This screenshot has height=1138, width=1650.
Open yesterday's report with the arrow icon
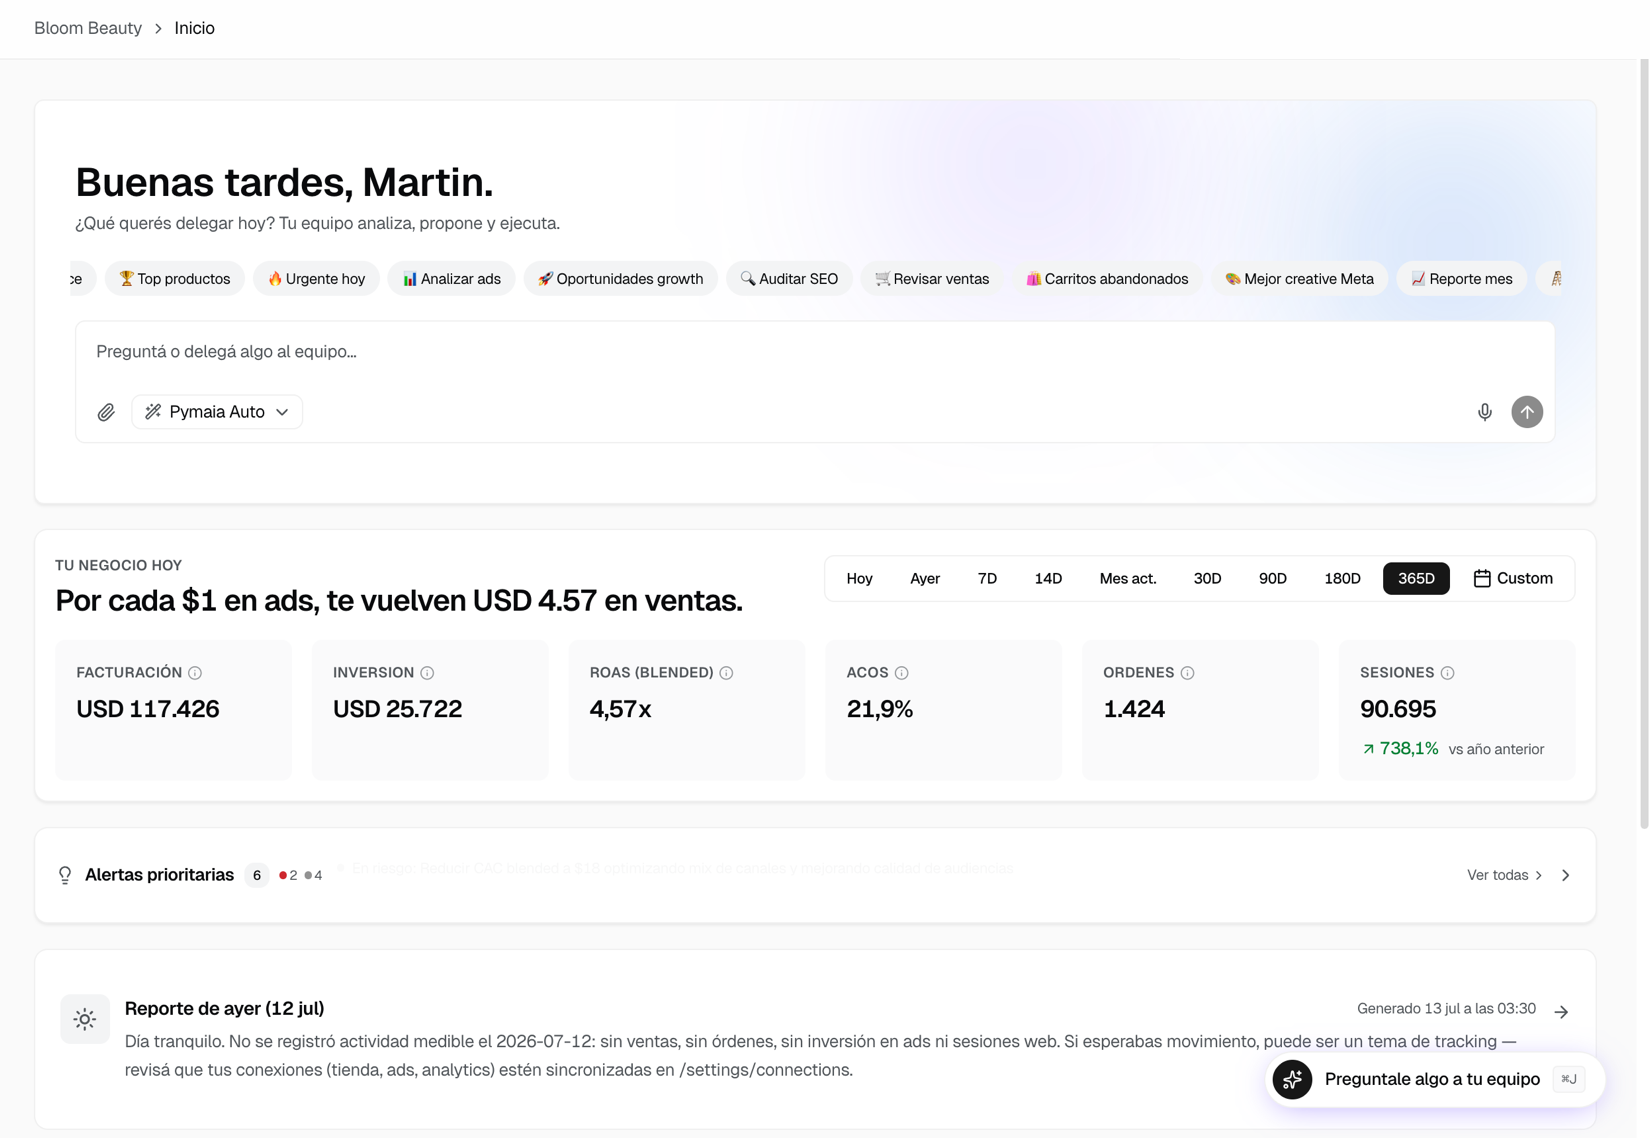pyautogui.click(x=1561, y=1012)
